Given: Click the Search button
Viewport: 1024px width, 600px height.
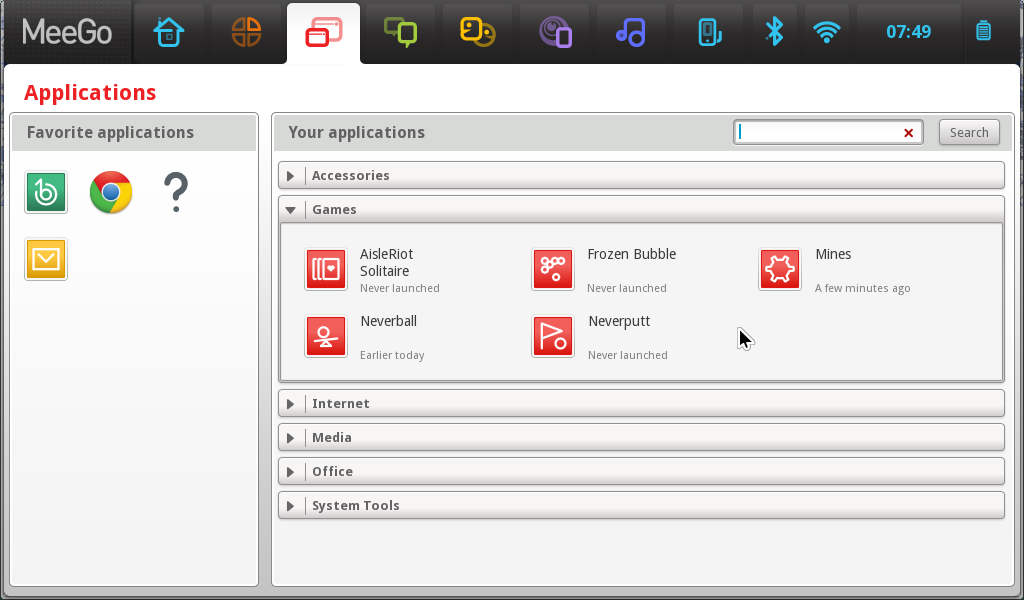Looking at the screenshot, I should 969,133.
